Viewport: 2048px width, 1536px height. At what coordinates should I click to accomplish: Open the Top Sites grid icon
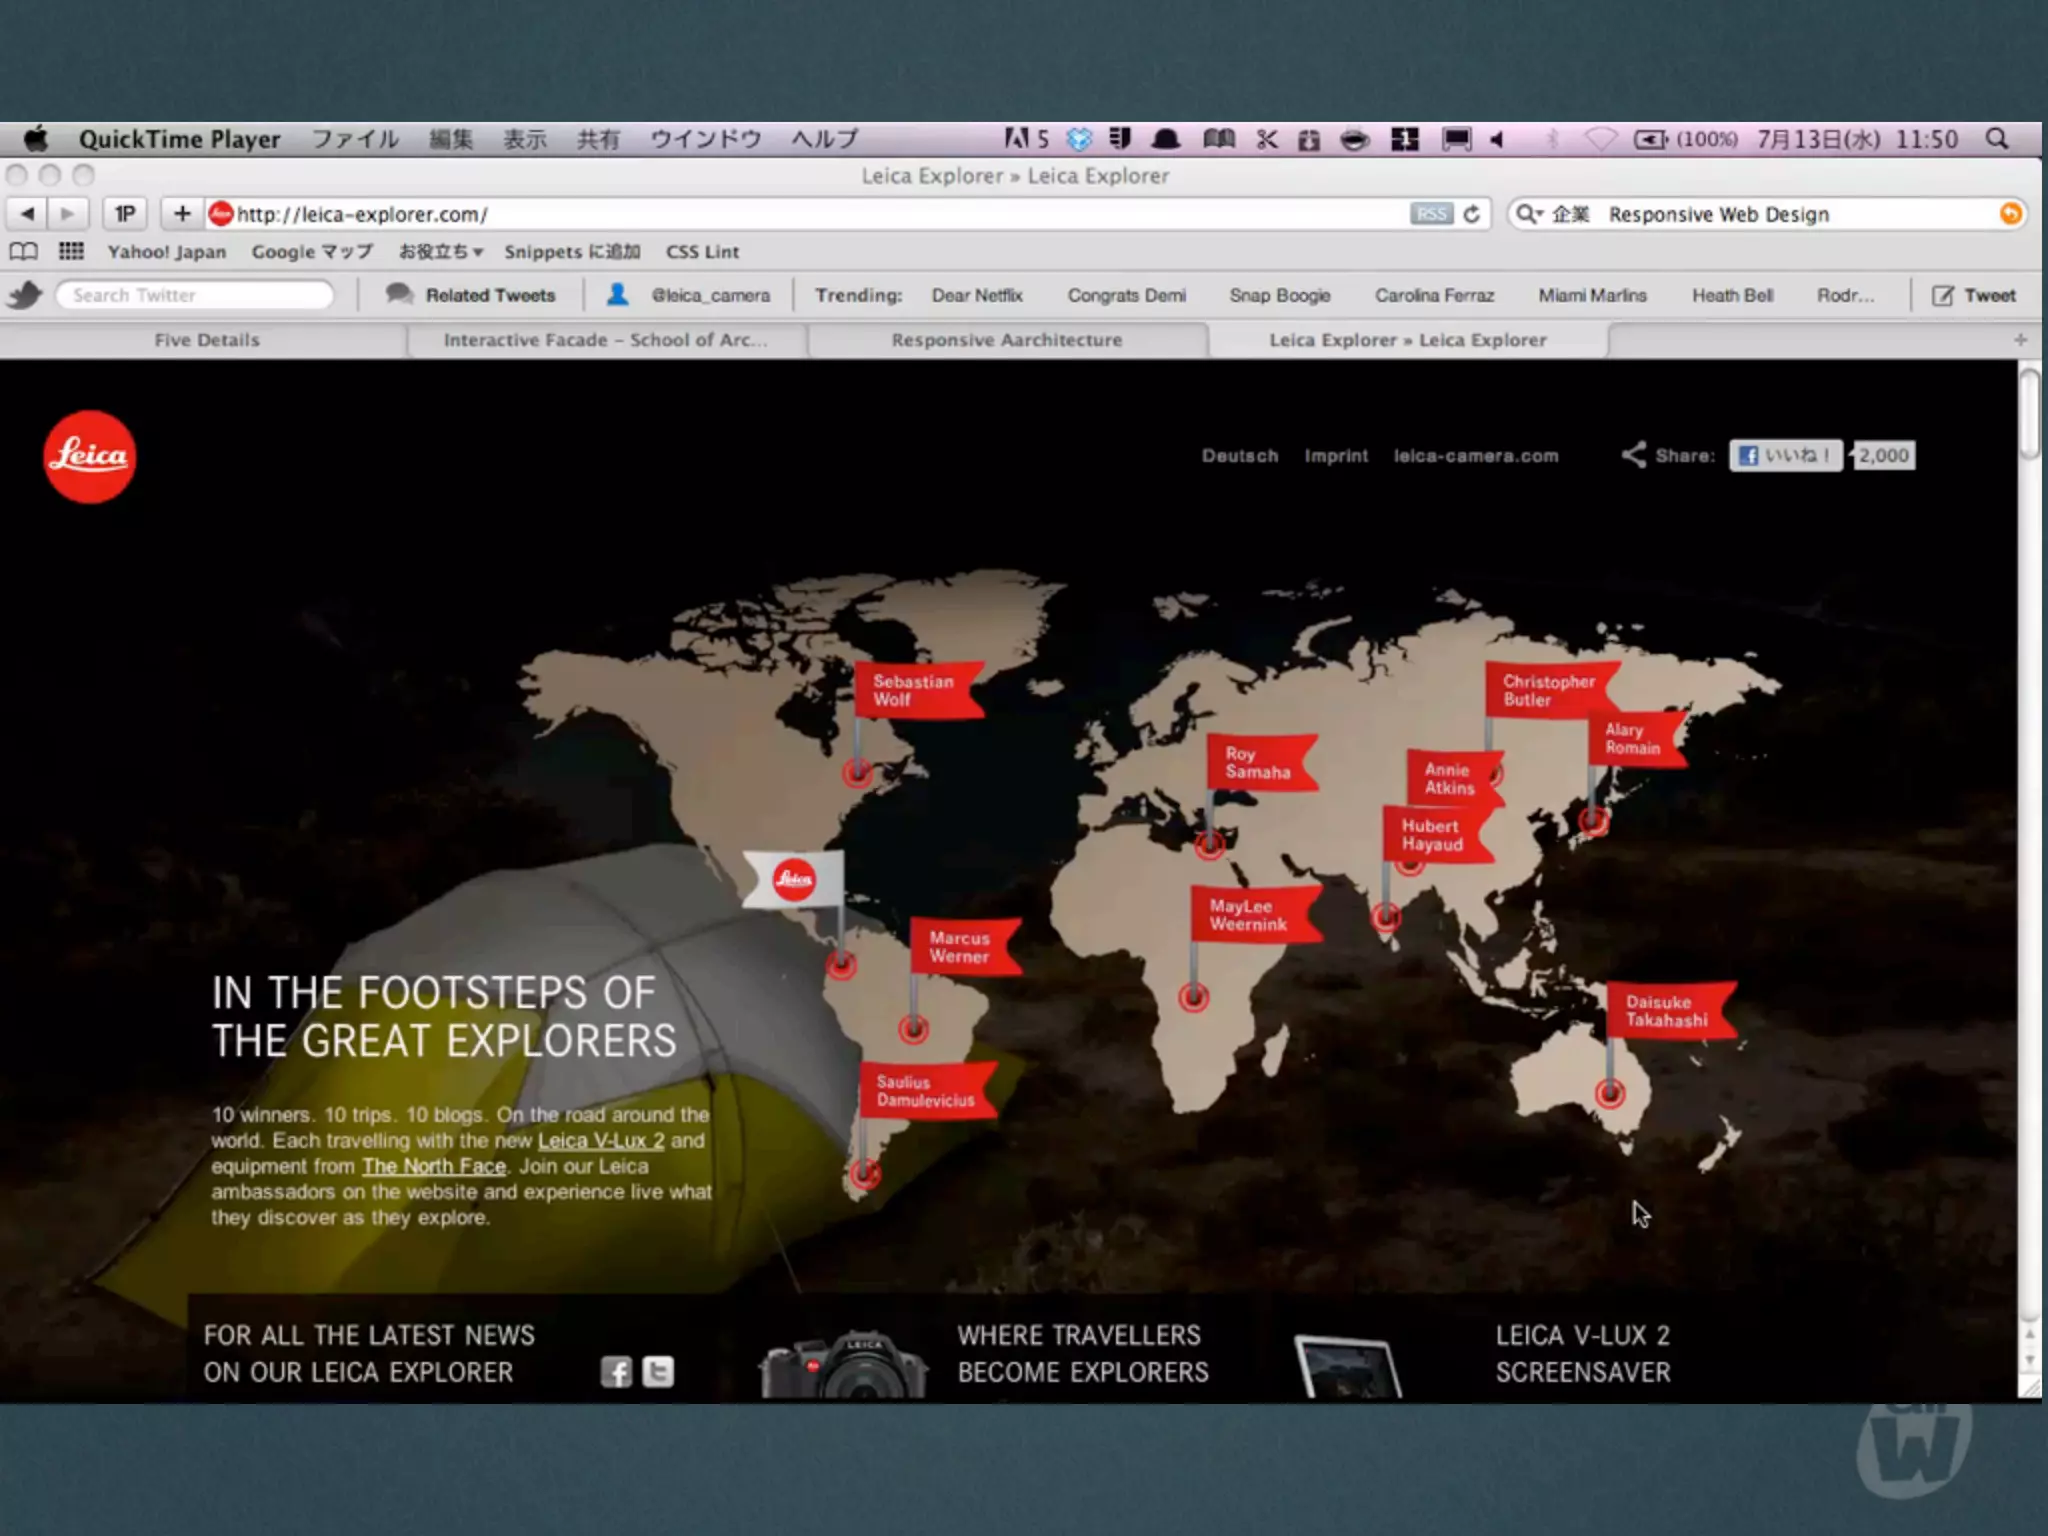click(x=71, y=251)
